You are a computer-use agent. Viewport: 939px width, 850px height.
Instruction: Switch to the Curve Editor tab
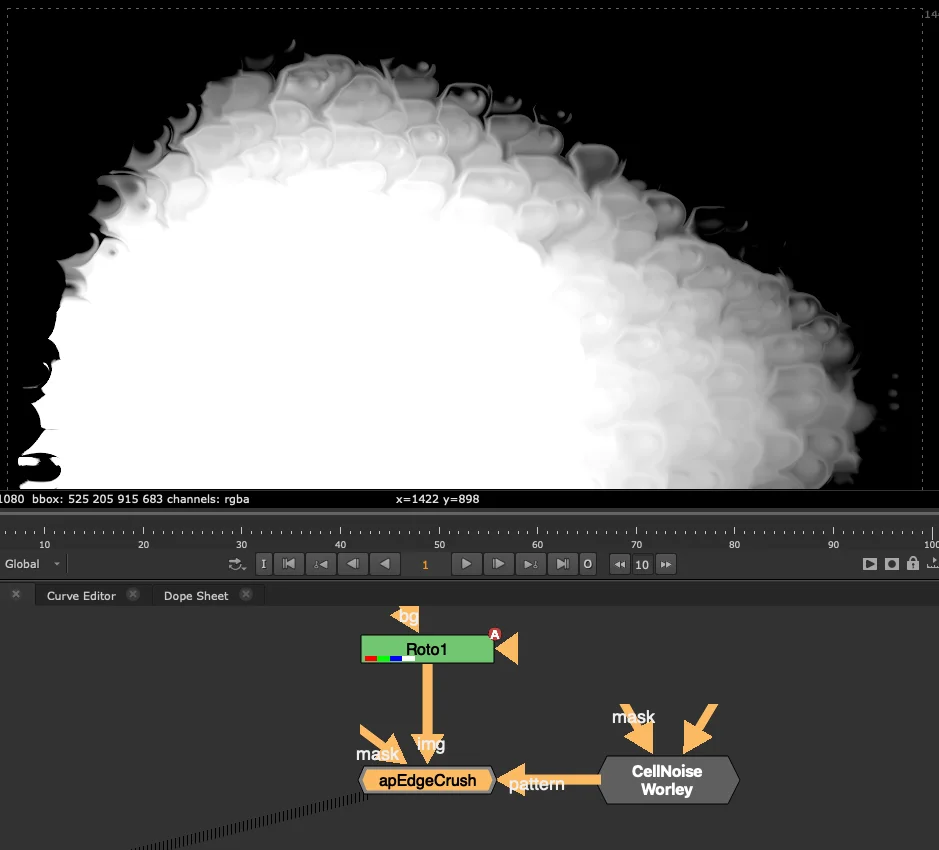point(80,595)
